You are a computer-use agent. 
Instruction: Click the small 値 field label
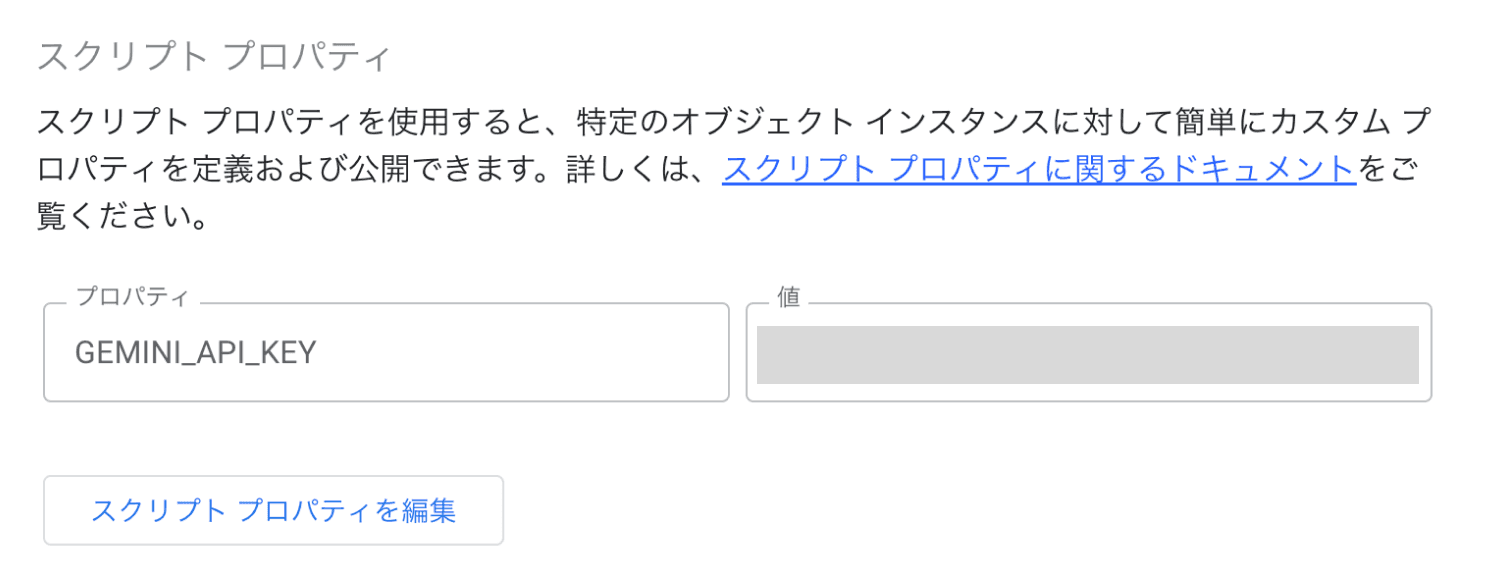tap(788, 298)
